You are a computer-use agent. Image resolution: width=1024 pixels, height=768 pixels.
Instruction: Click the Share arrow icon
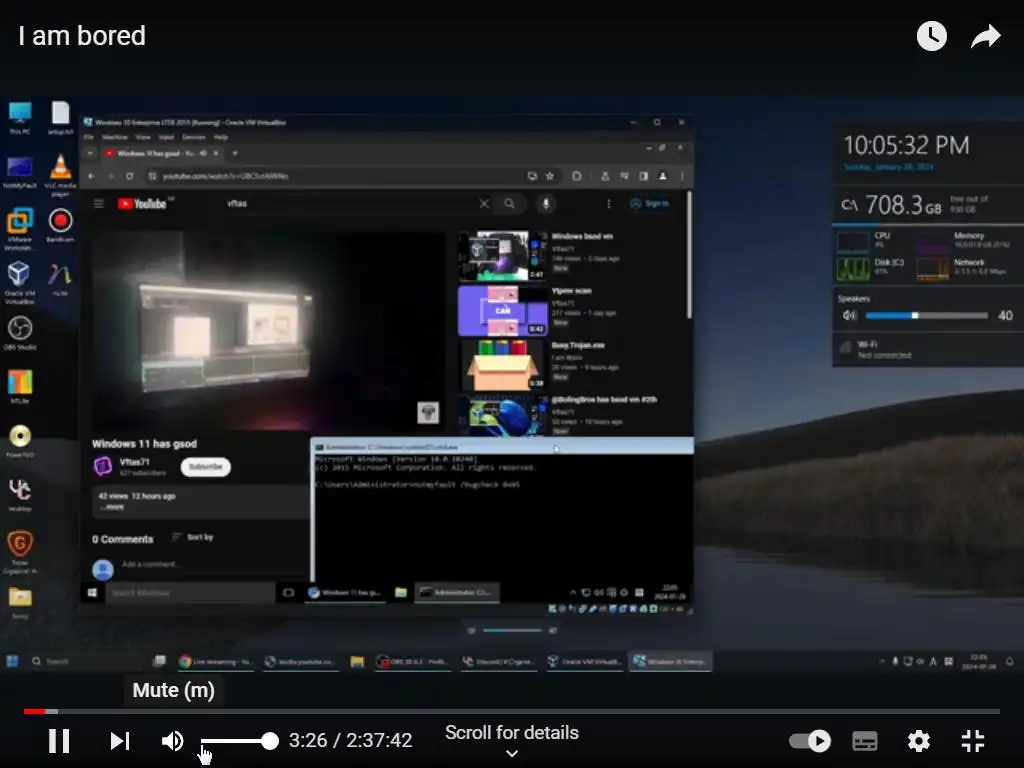click(x=985, y=36)
